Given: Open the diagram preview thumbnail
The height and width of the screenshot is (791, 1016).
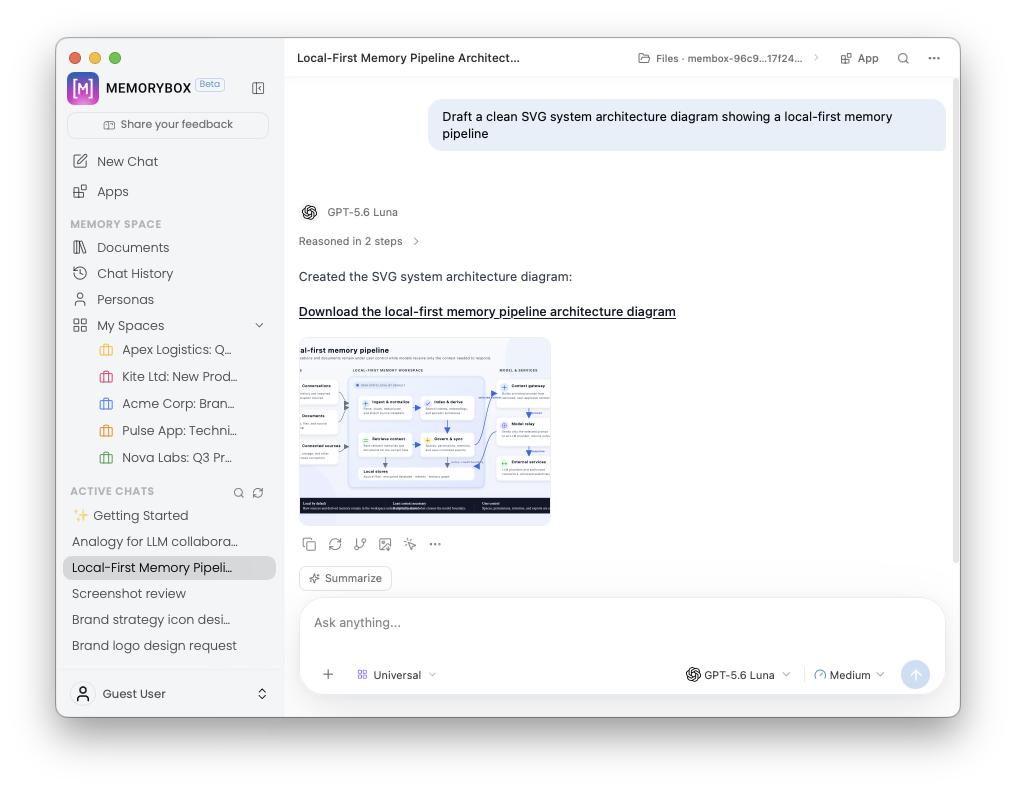Looking at the screenshot, I should [x=425, y=431].
